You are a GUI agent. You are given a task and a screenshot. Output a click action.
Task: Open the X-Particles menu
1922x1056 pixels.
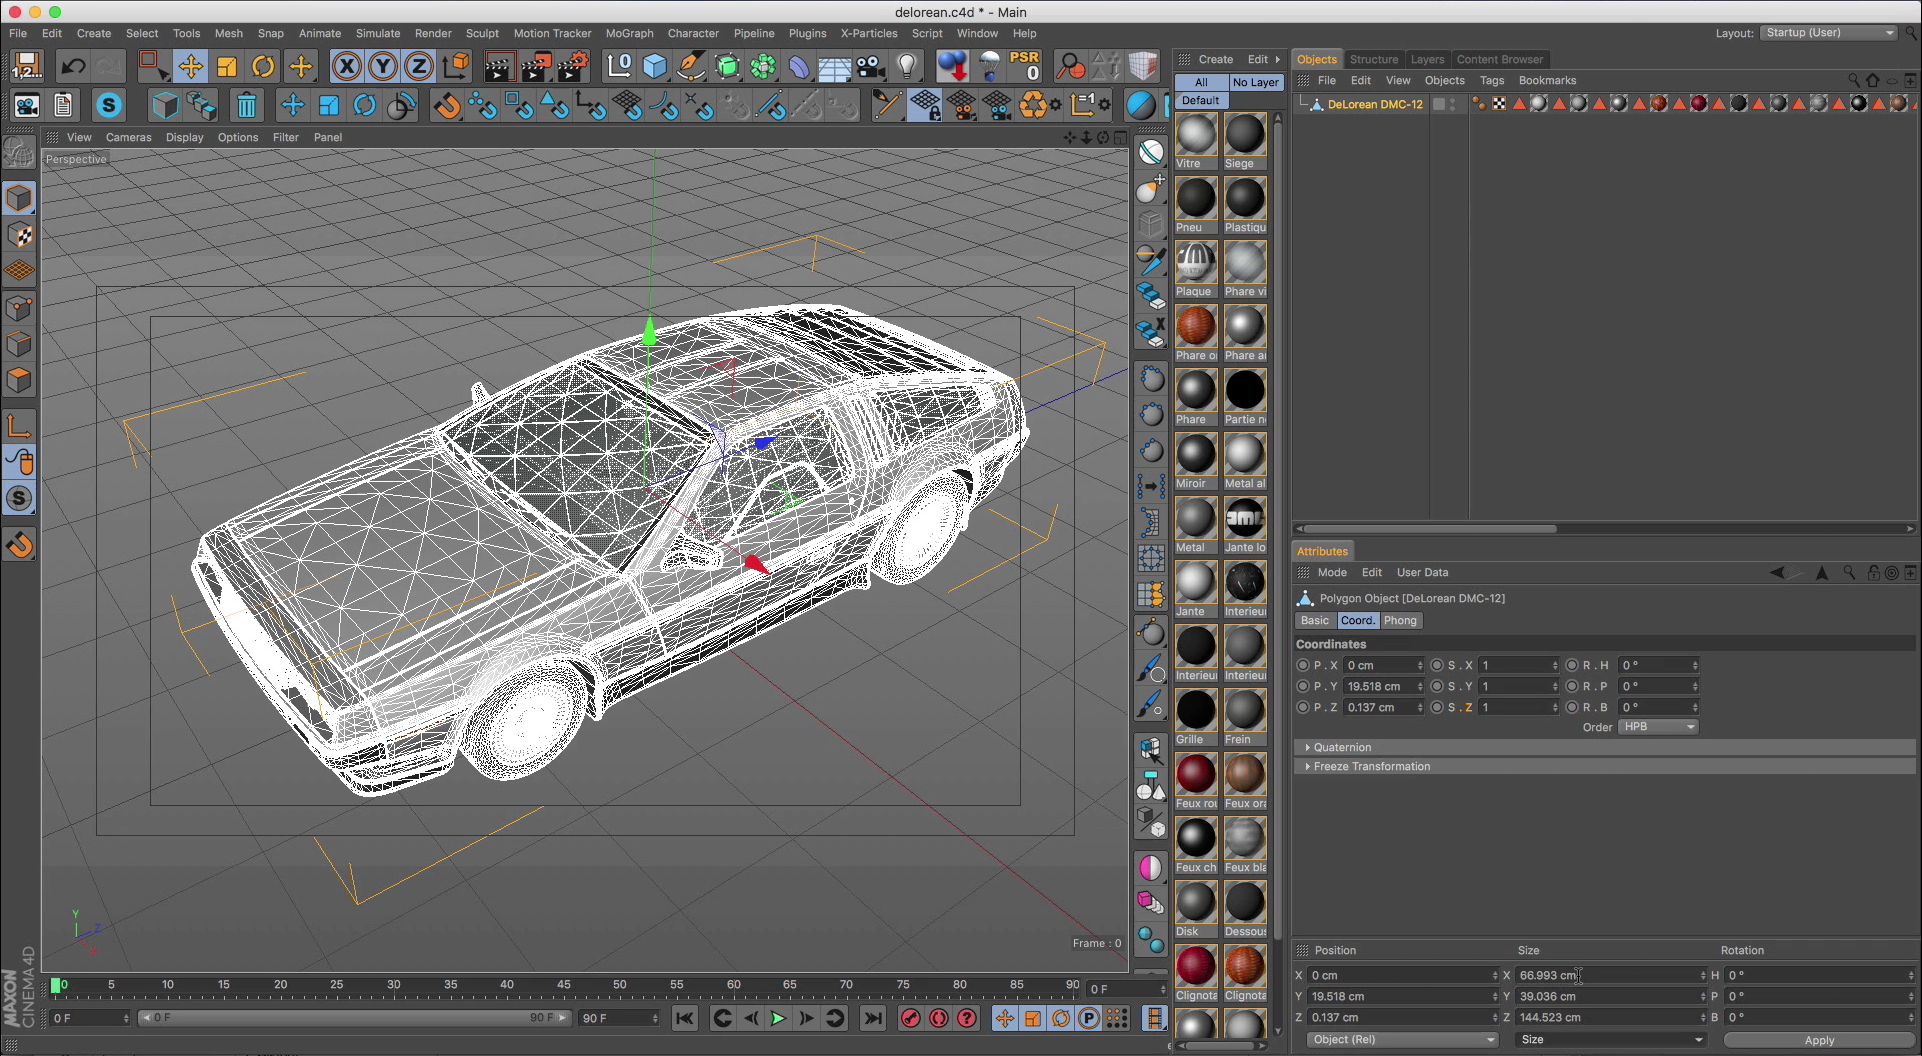(868, 33)
